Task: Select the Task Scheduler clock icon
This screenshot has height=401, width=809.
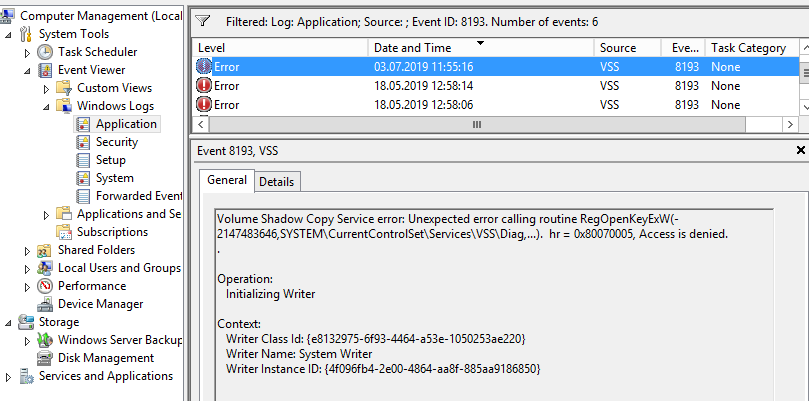Action: point(45,52)
